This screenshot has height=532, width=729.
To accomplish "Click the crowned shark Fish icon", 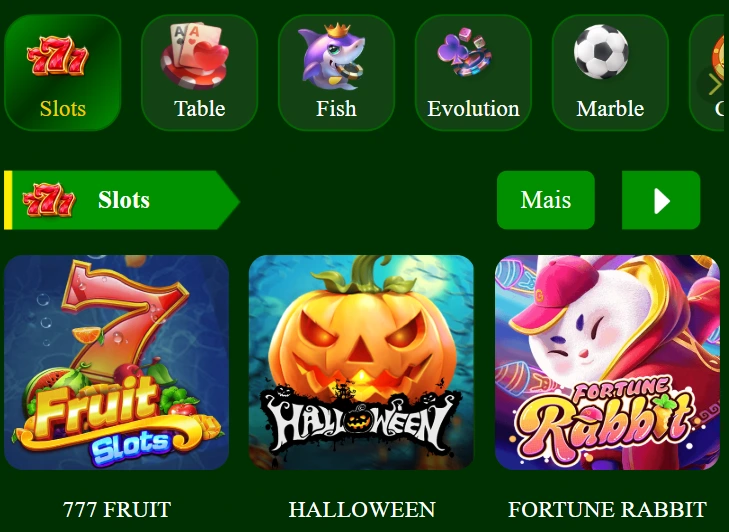I will [x=331, y=56].
